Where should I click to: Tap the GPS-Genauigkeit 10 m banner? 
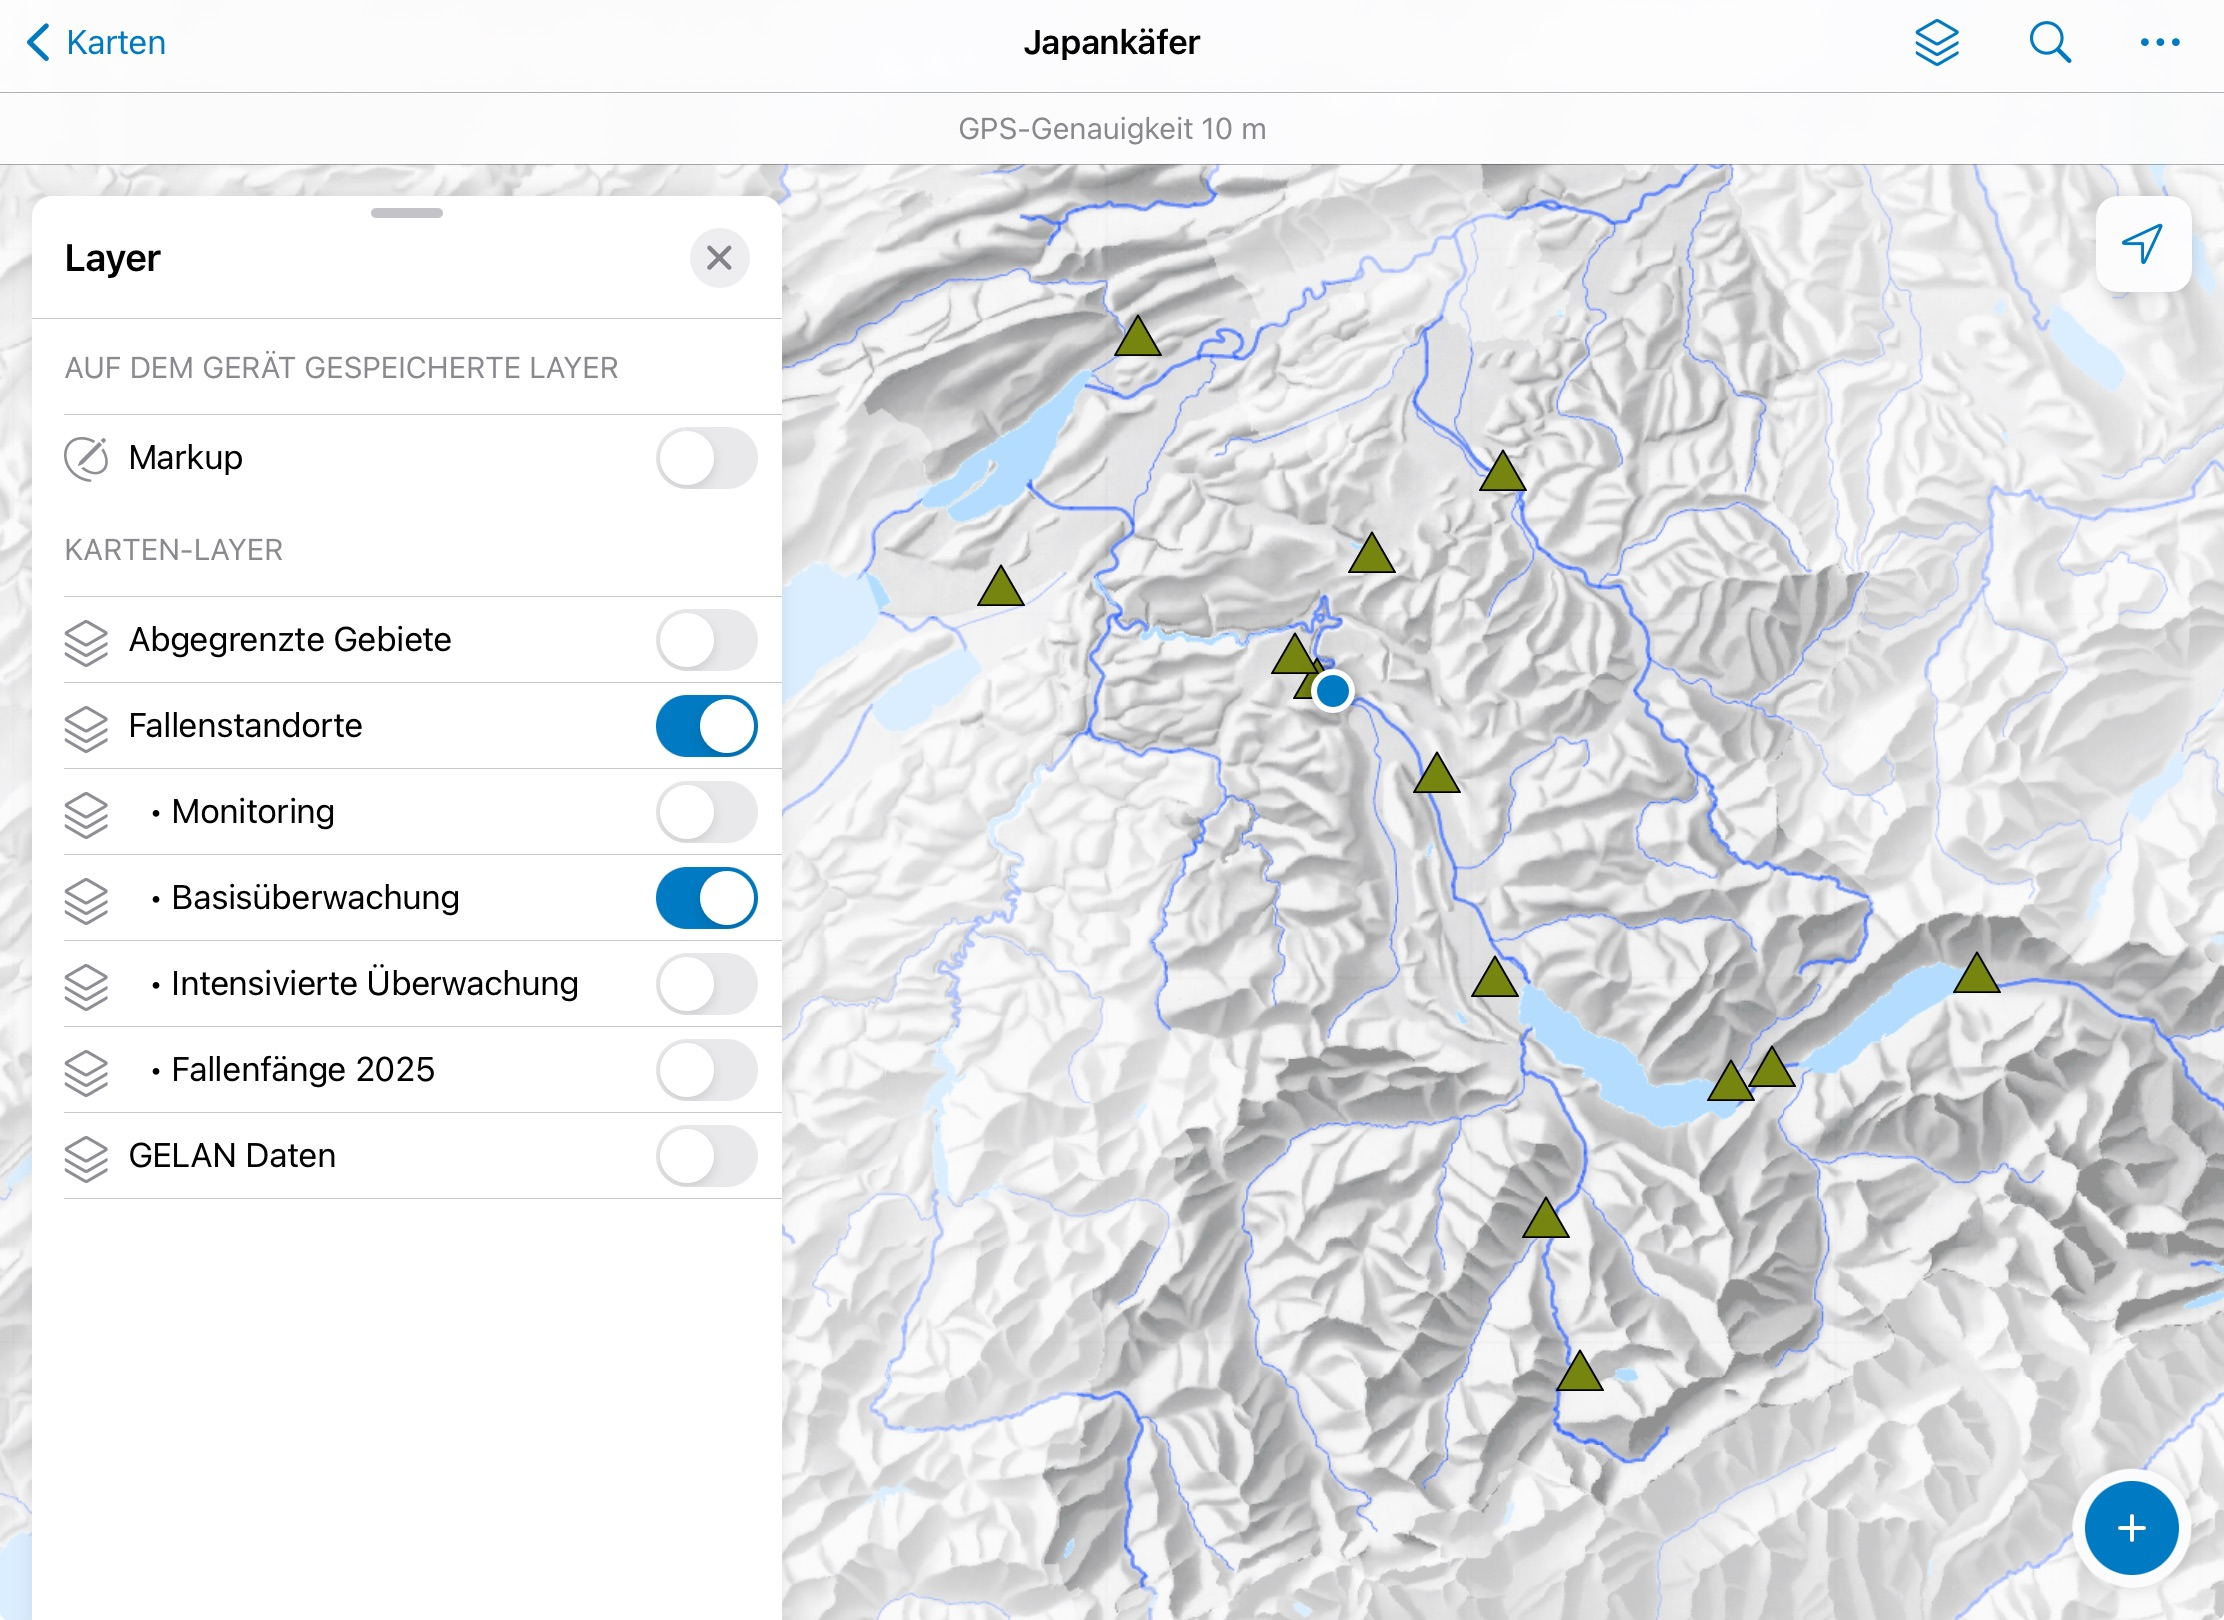[1112, 129]
